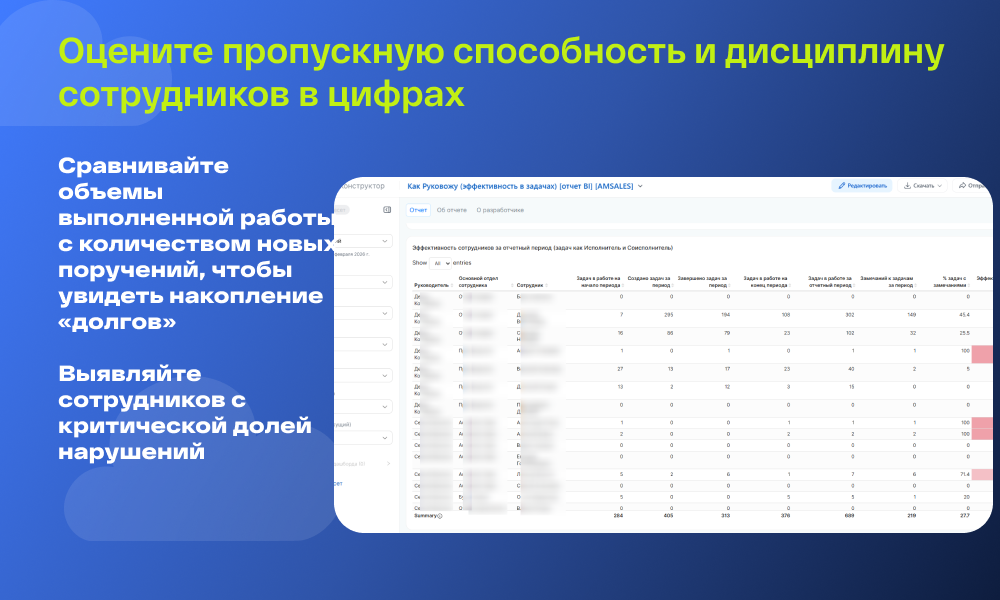1000x600 pixels.
Task: Click the Скачать button
Action: point(922,186)
